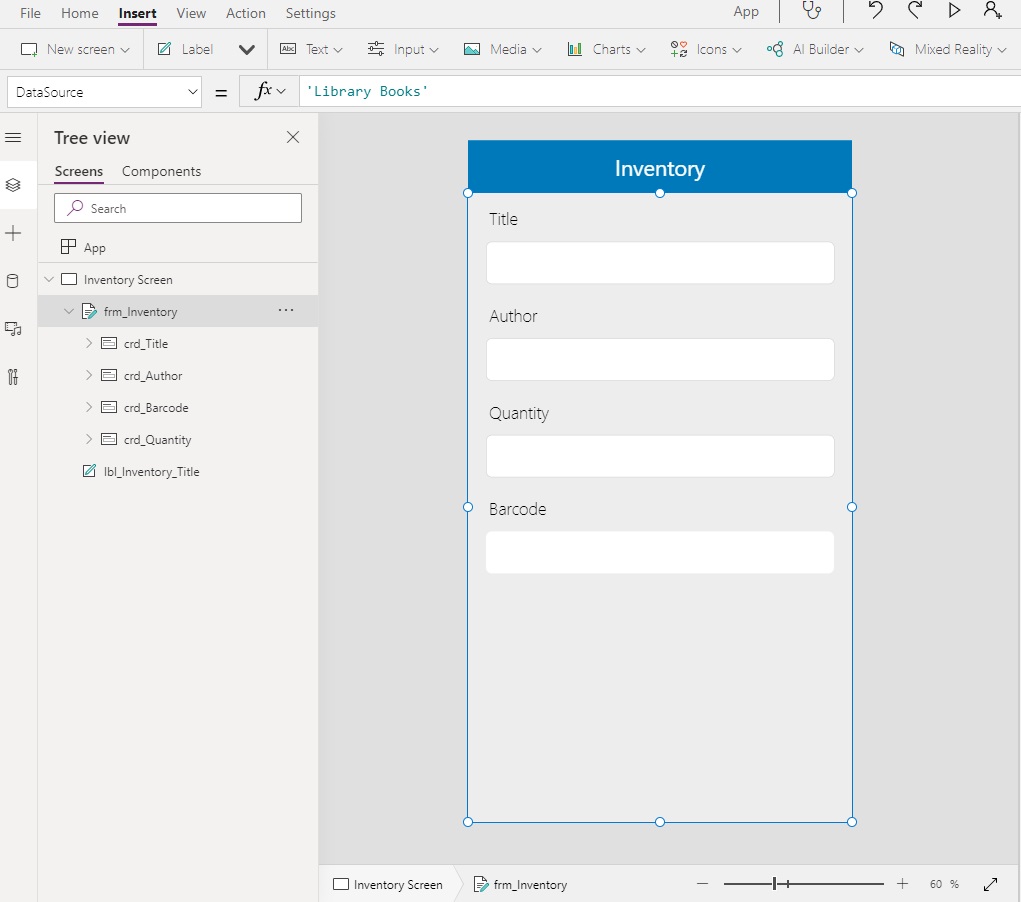Toggle the hamburger menu in left rail
Screen dimensions: 1021x902
tap(13, 137)
